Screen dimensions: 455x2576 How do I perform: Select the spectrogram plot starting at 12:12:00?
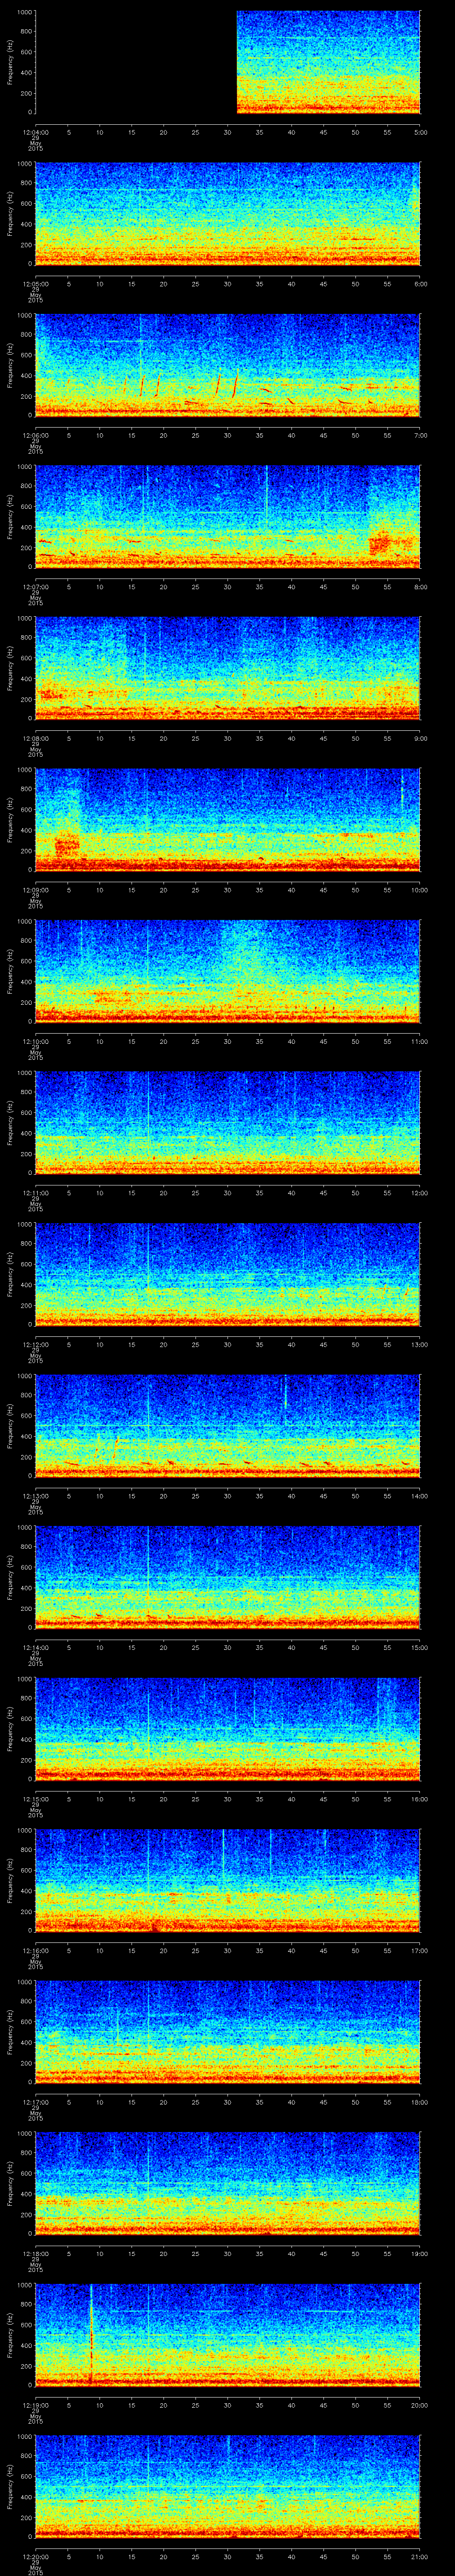[228, 1274]
